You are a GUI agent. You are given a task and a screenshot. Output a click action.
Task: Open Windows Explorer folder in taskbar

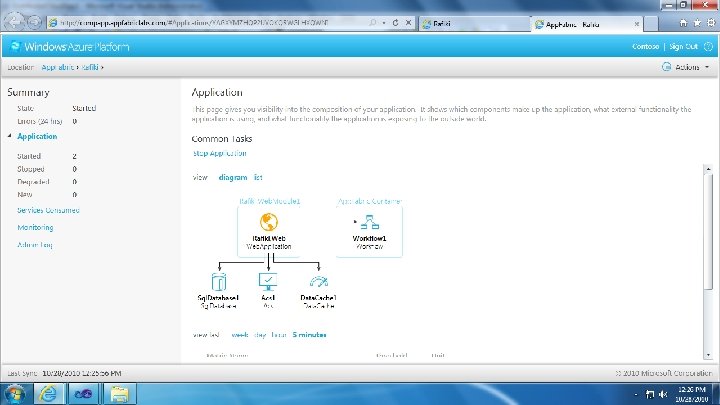[119, 394]
